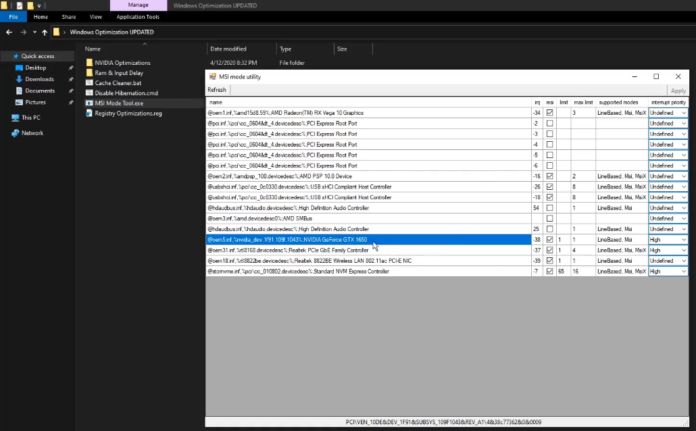Check msi for irq 54 High Definition Audio Controller
Image resolution: width=696 pixels, height=431 pixels.
(550, 208)
